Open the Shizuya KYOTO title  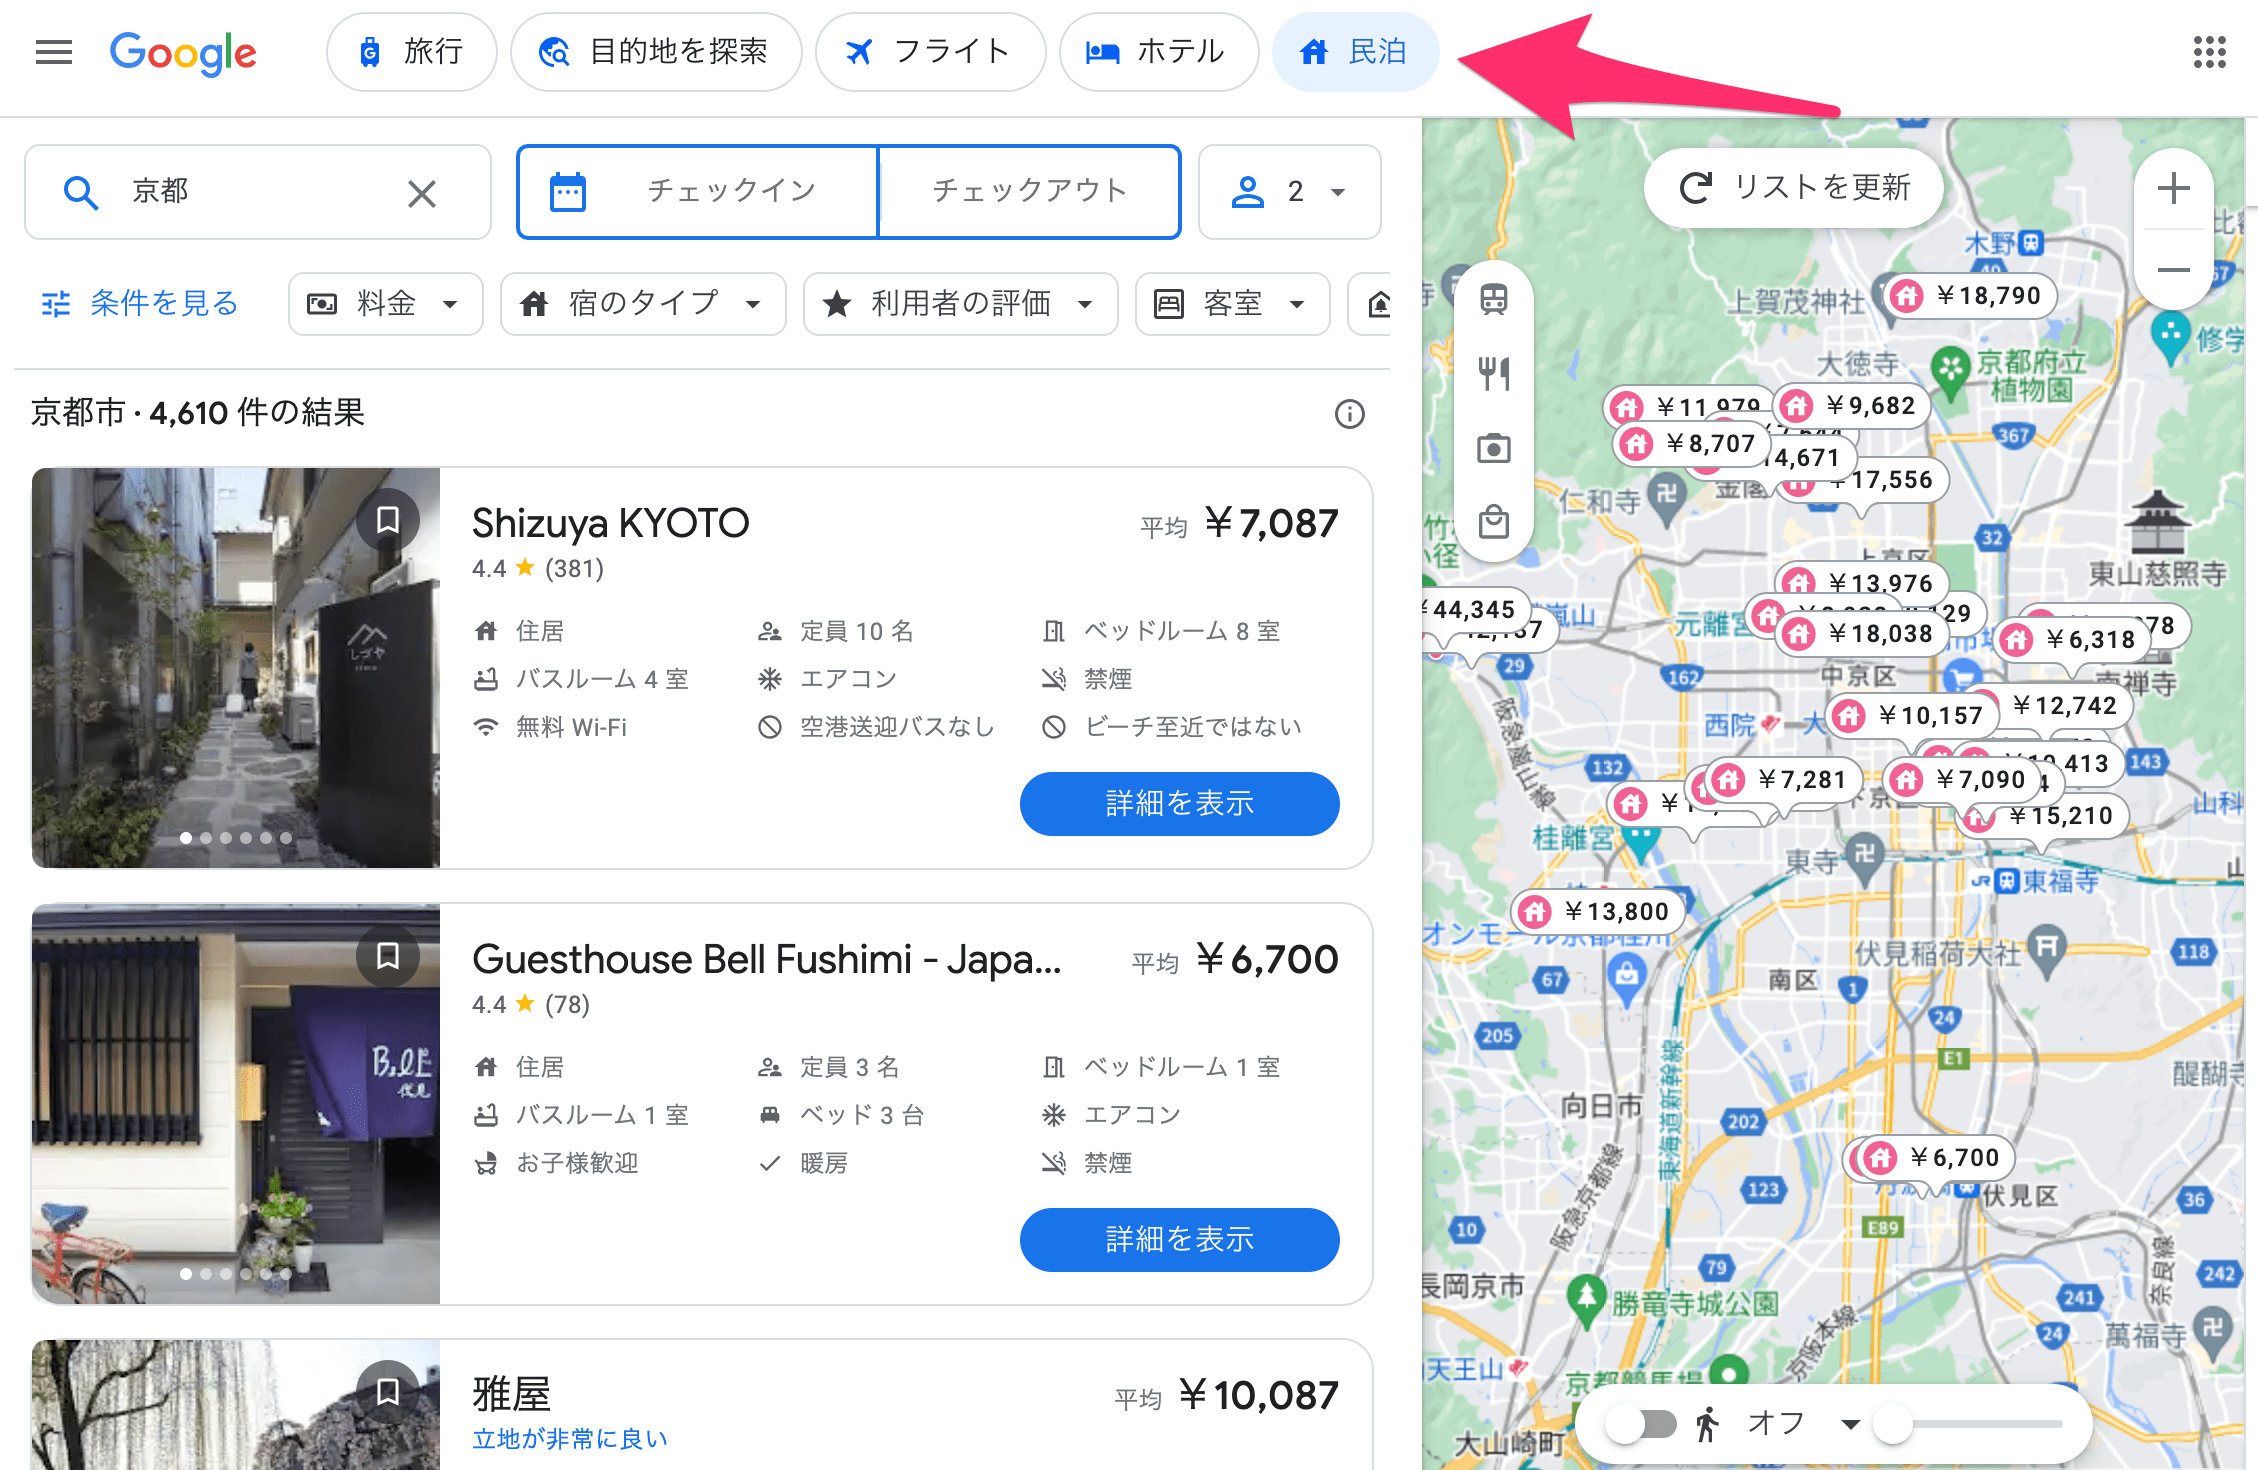(610, 524)
